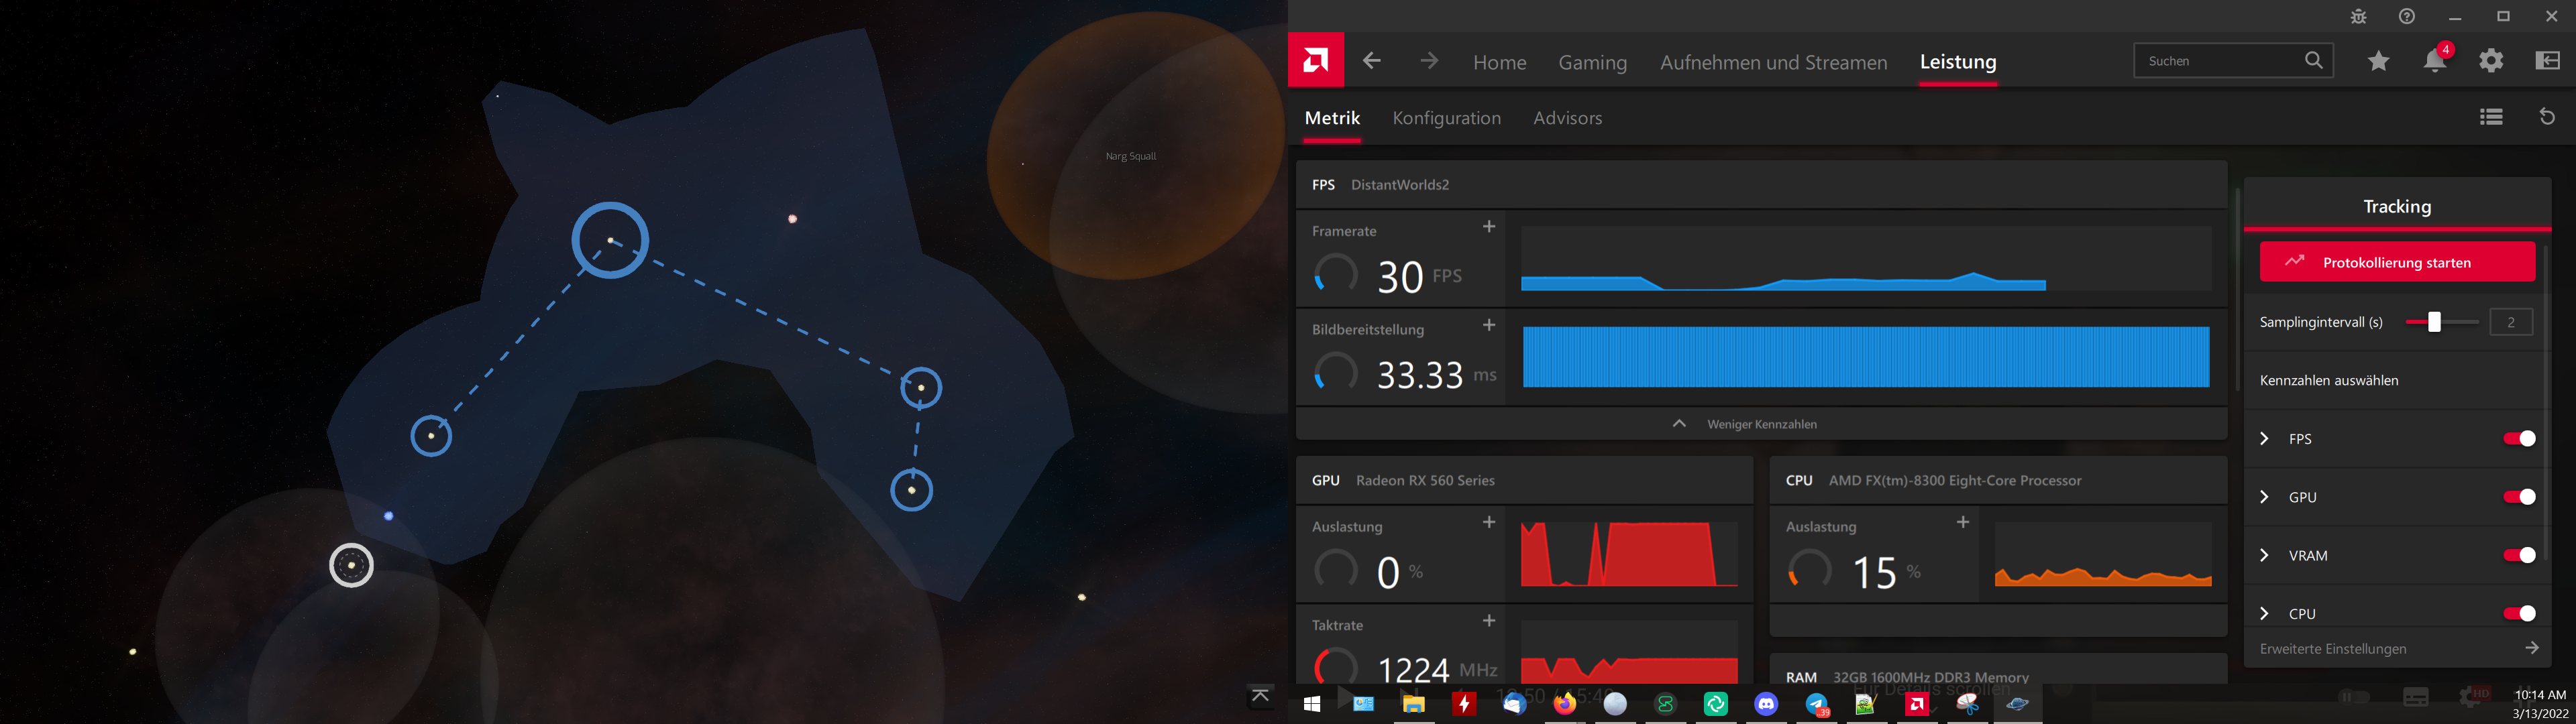Expand GPU metrics chevron in Tracking
The width and height of the screenshot is (2576, 724).
pyautogui.click(x=2265, y=496)
